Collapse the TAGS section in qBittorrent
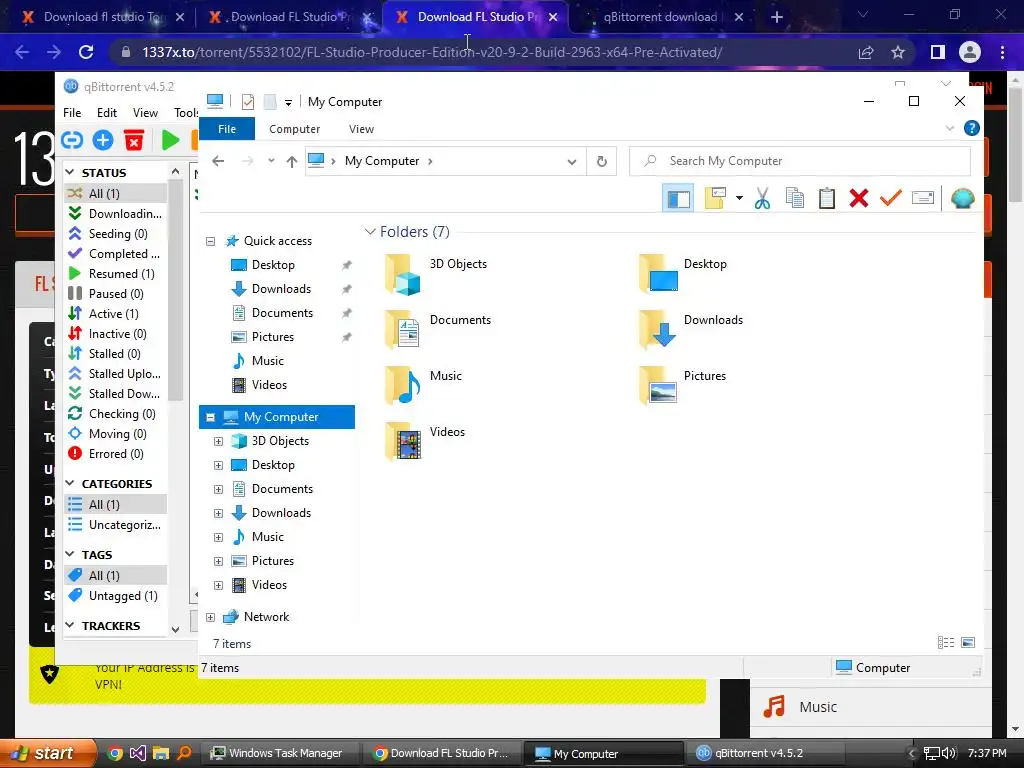 click(70, 554)
